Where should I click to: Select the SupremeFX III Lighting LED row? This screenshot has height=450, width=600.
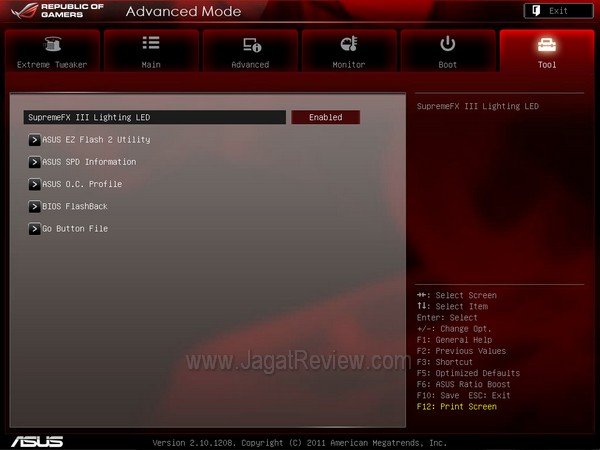155,117
